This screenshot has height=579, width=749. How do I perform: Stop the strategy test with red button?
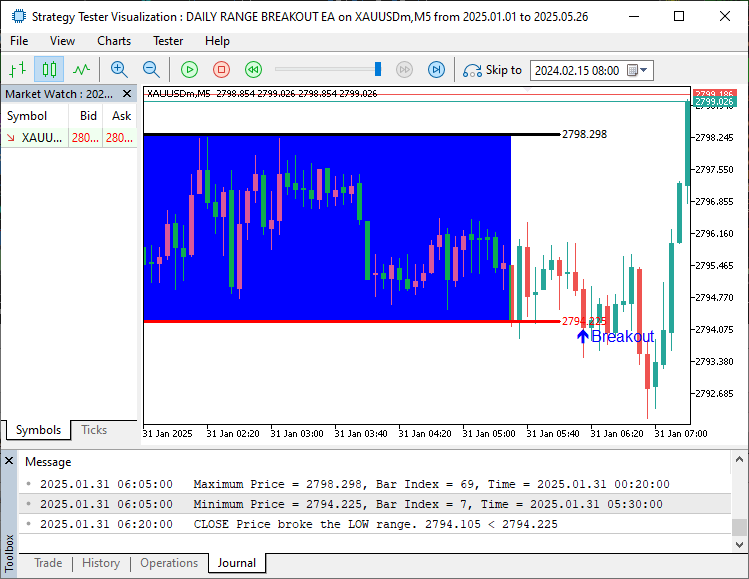(221, 69)
